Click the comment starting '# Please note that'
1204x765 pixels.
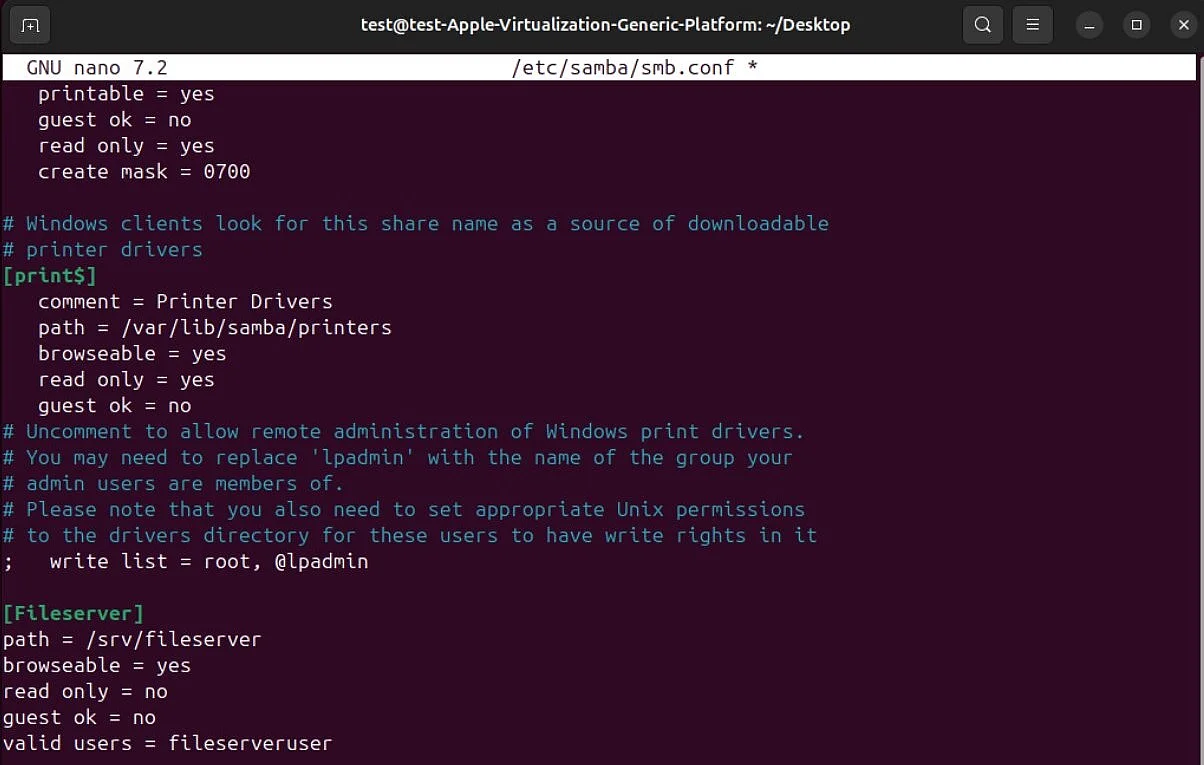point(404,509)
